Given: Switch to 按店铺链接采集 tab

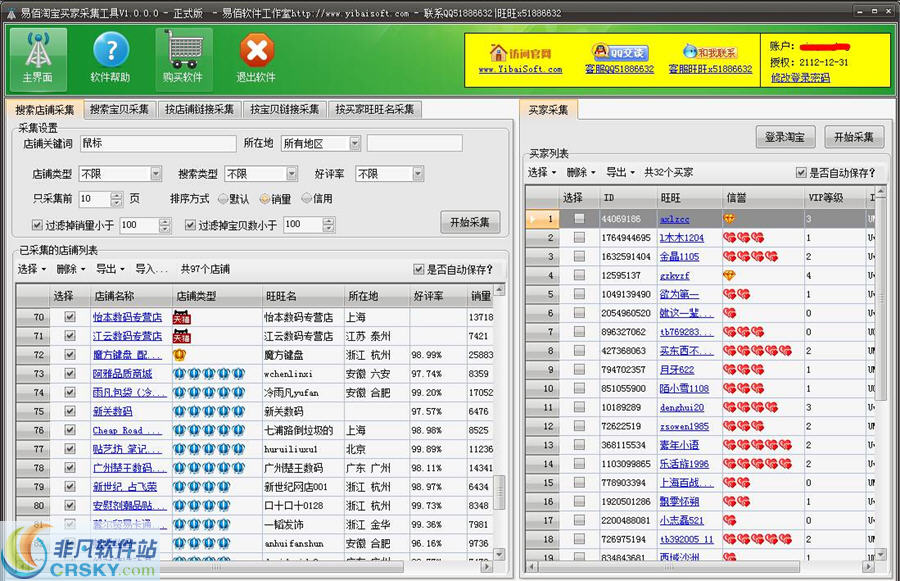Looking at the screenshot, I should click(199, 109).
